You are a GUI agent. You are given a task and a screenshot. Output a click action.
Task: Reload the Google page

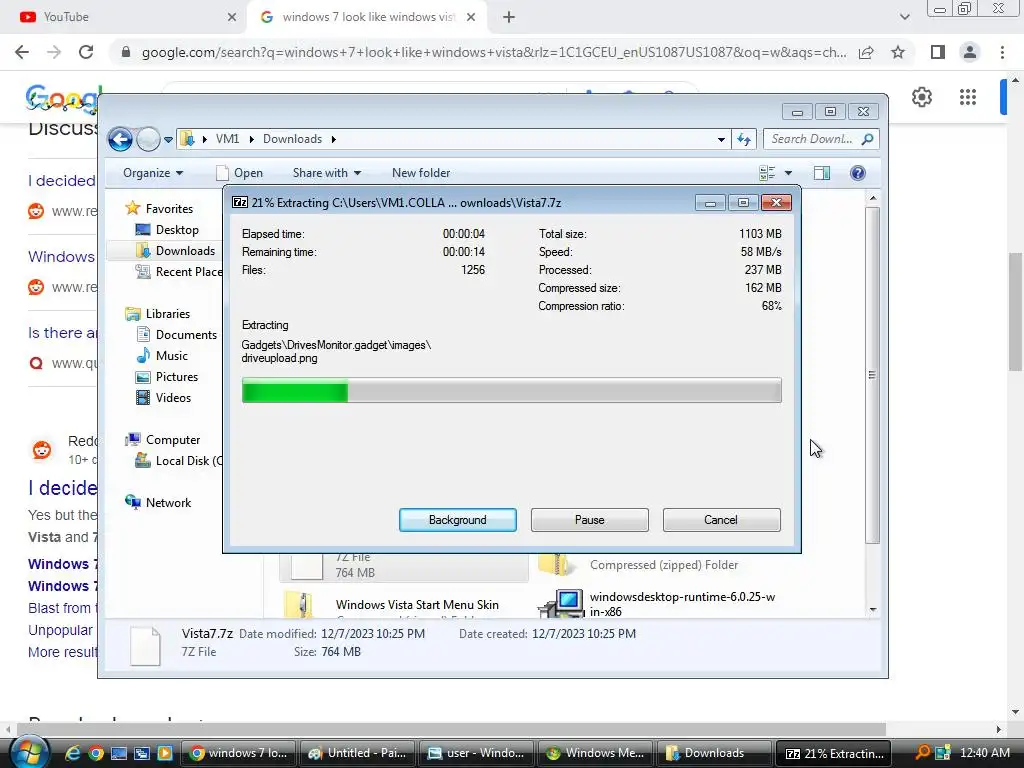tap(86, 52)
